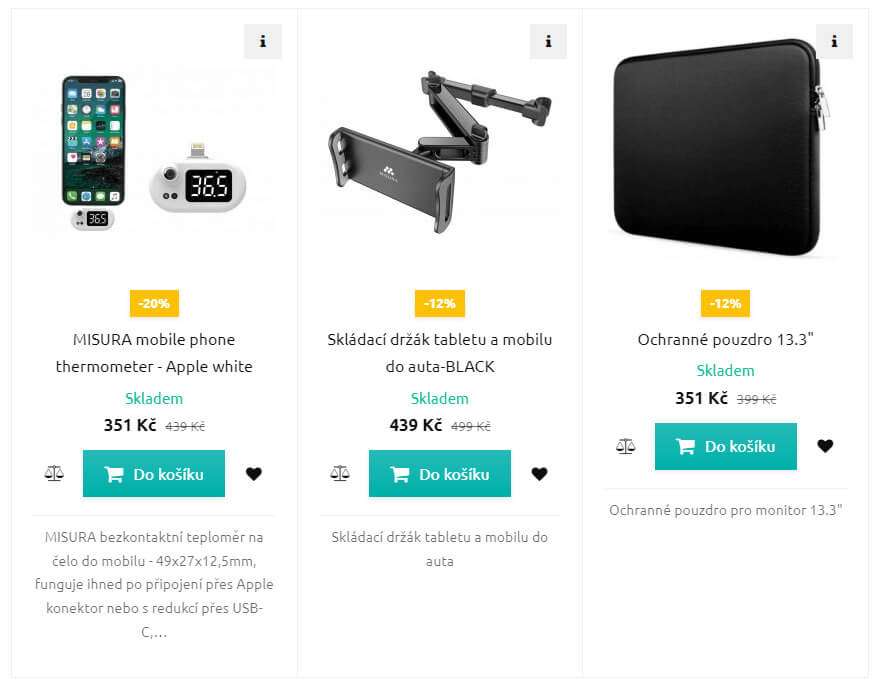Open MISURA mobile phone thermometer title link
This screenshot has width=881, height=688.
pos(154,353)
